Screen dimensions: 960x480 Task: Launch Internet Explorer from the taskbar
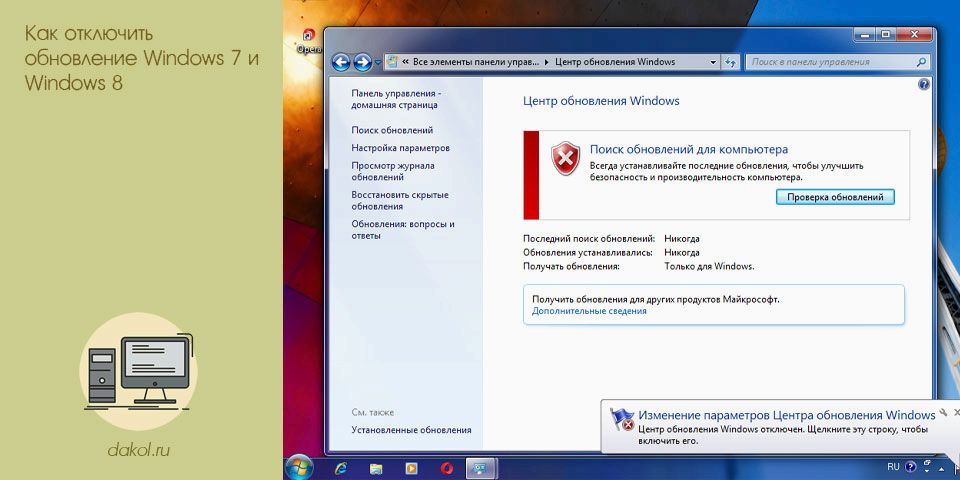pos(341,469)
